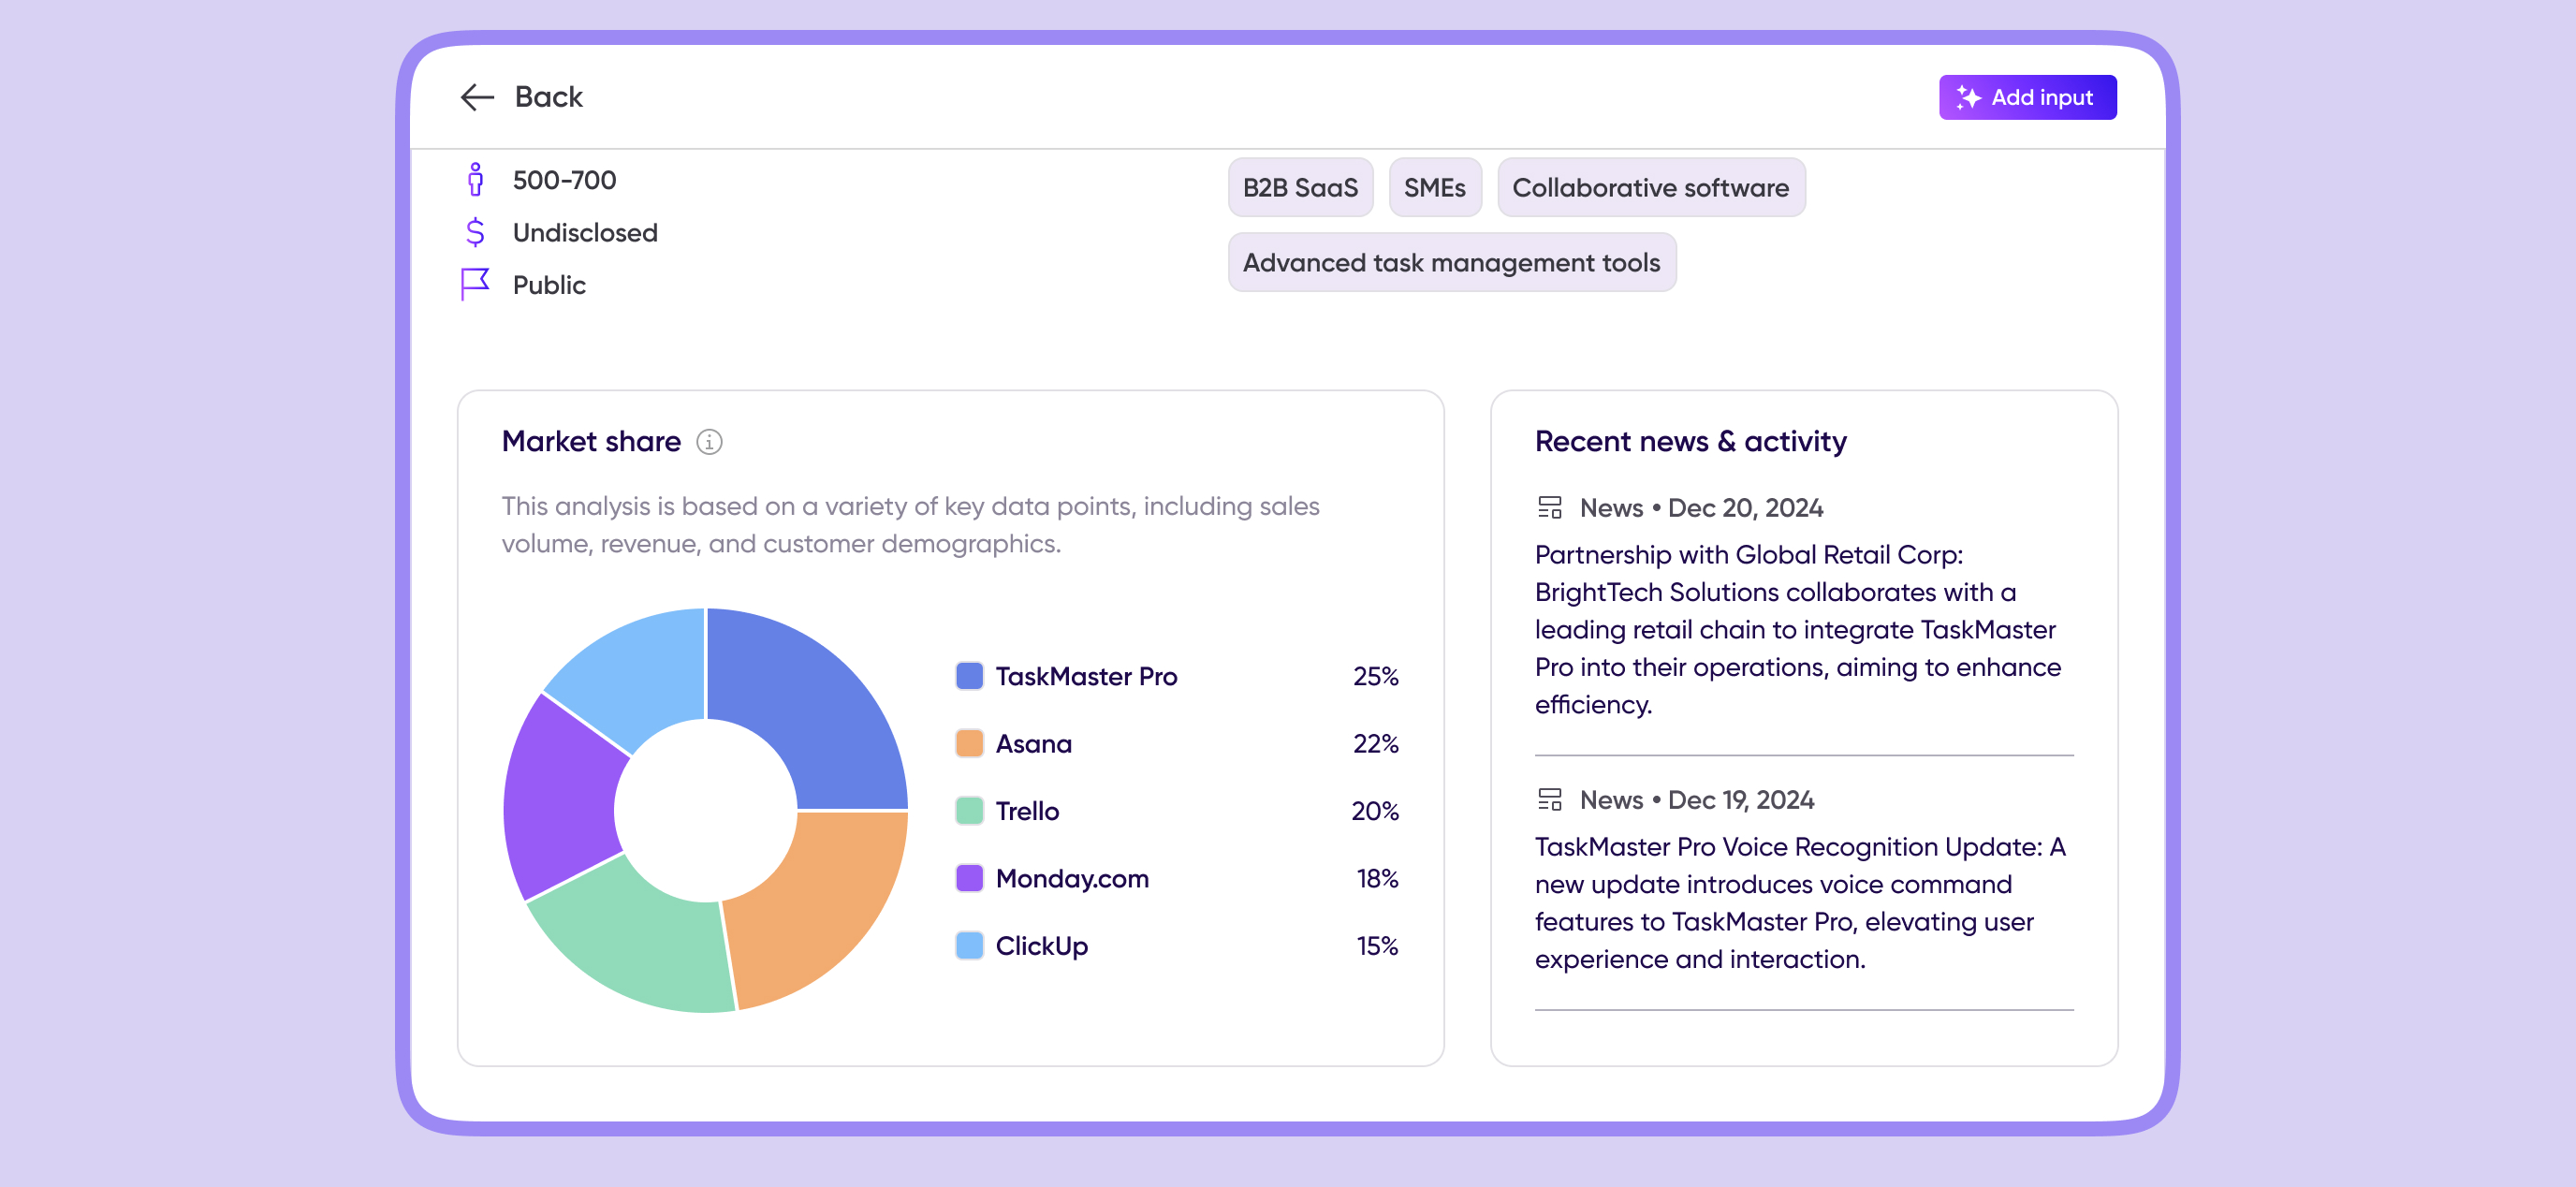Viewport: 2576px width, 1187px height.
Task: Click the 18% market share value
Action: [x=1377, y=878]
